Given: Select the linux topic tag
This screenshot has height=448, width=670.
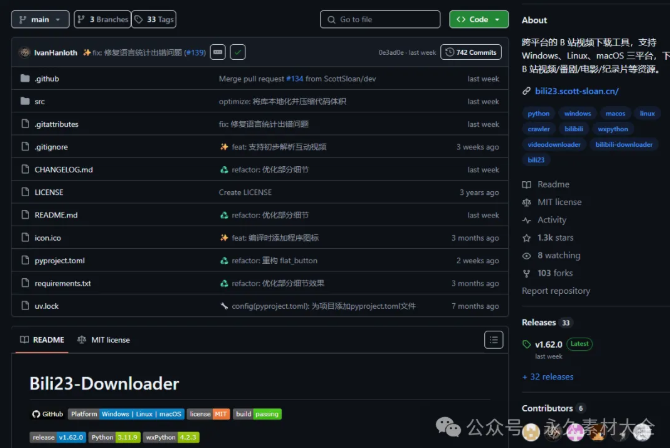Looking at the screenshot, I should tap(647, 113).
